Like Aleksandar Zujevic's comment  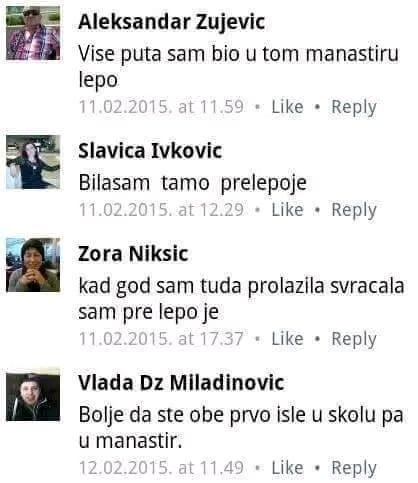287,107
